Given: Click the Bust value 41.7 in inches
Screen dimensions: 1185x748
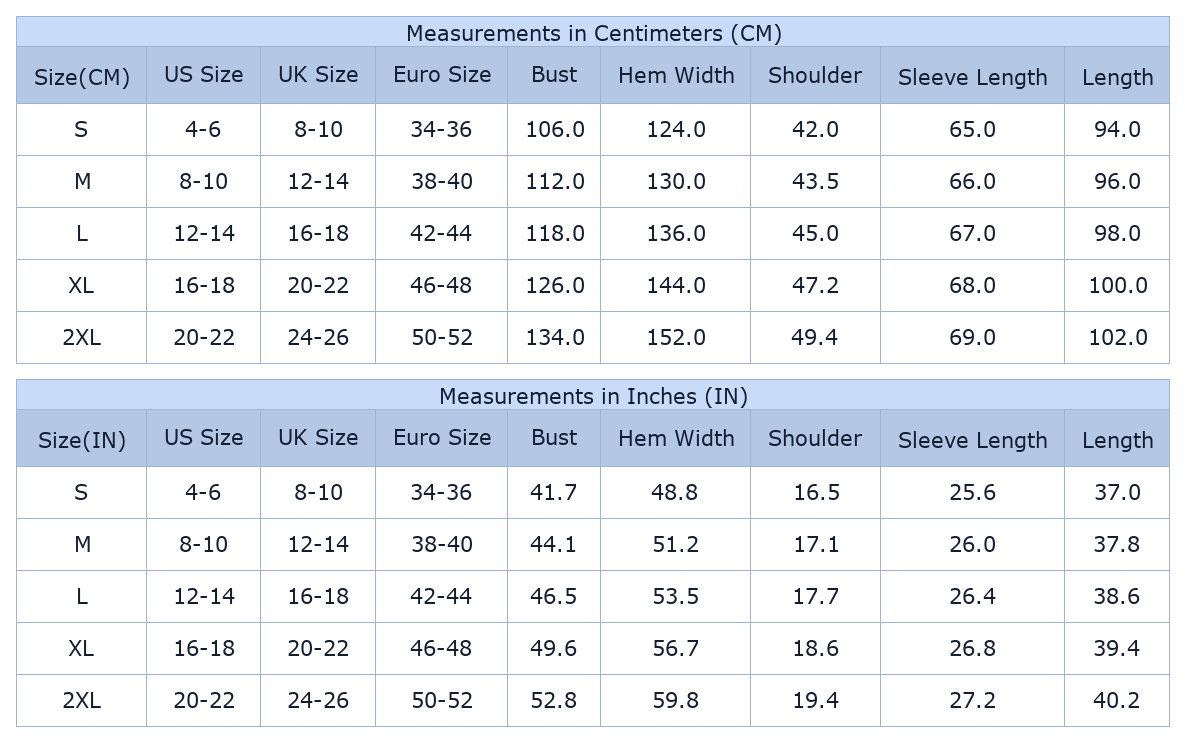Looking at the screenshot, I should click(x=553, y=492).
